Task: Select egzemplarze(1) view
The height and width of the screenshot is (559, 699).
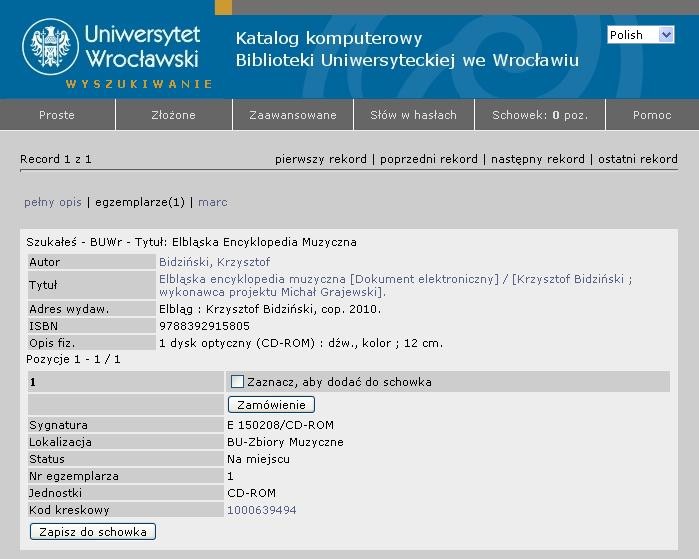Action: click(x=140, y=202)
